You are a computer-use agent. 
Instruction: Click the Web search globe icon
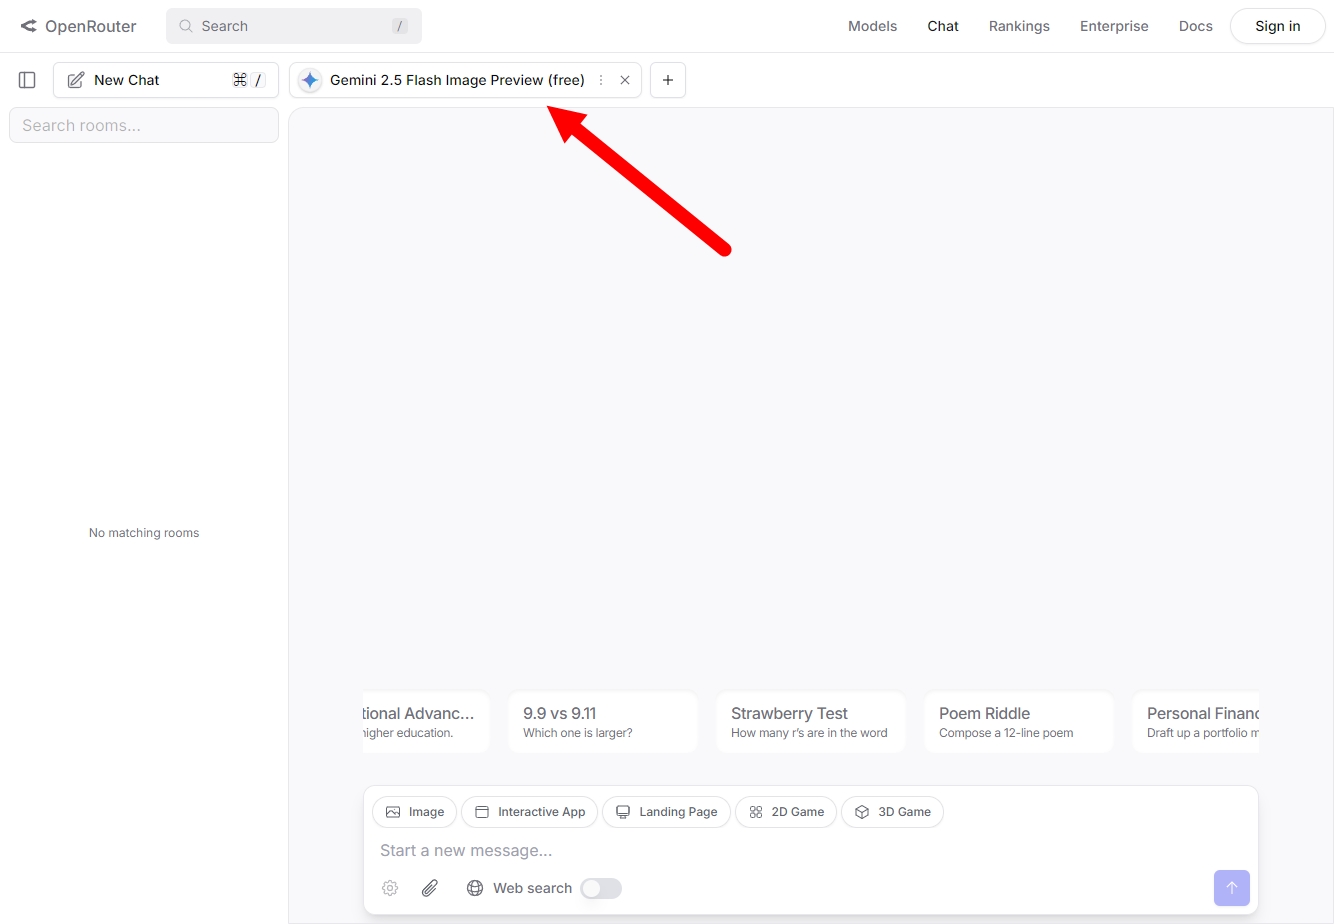(x=475, y=888)
